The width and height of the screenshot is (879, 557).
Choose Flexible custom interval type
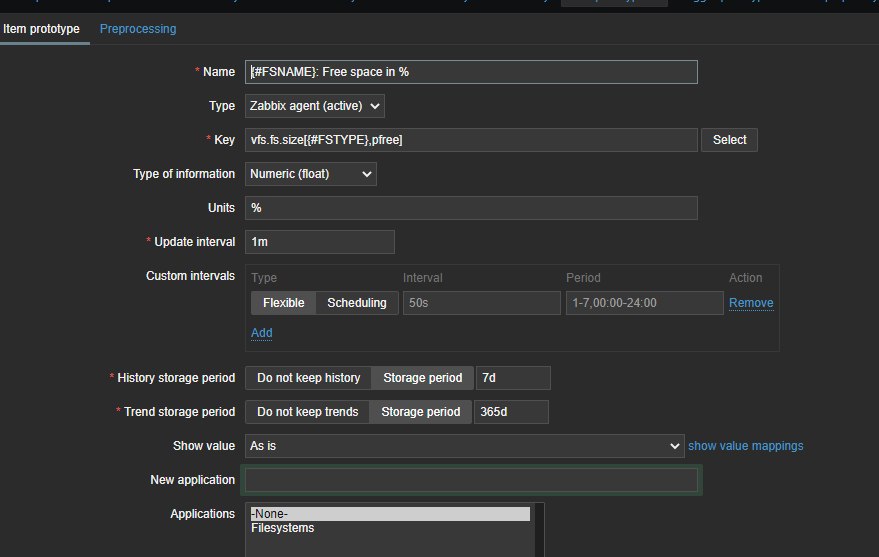coord(284,303)
